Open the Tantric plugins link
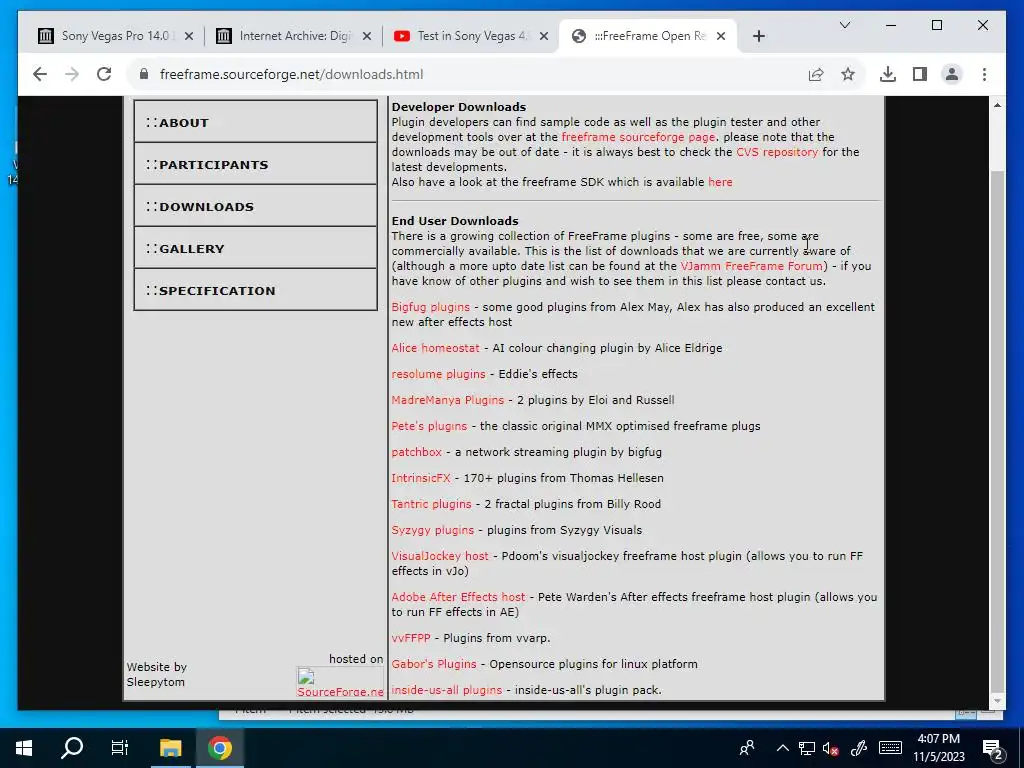Viewport: 1024px width, 768px height. tap(431, 504)
